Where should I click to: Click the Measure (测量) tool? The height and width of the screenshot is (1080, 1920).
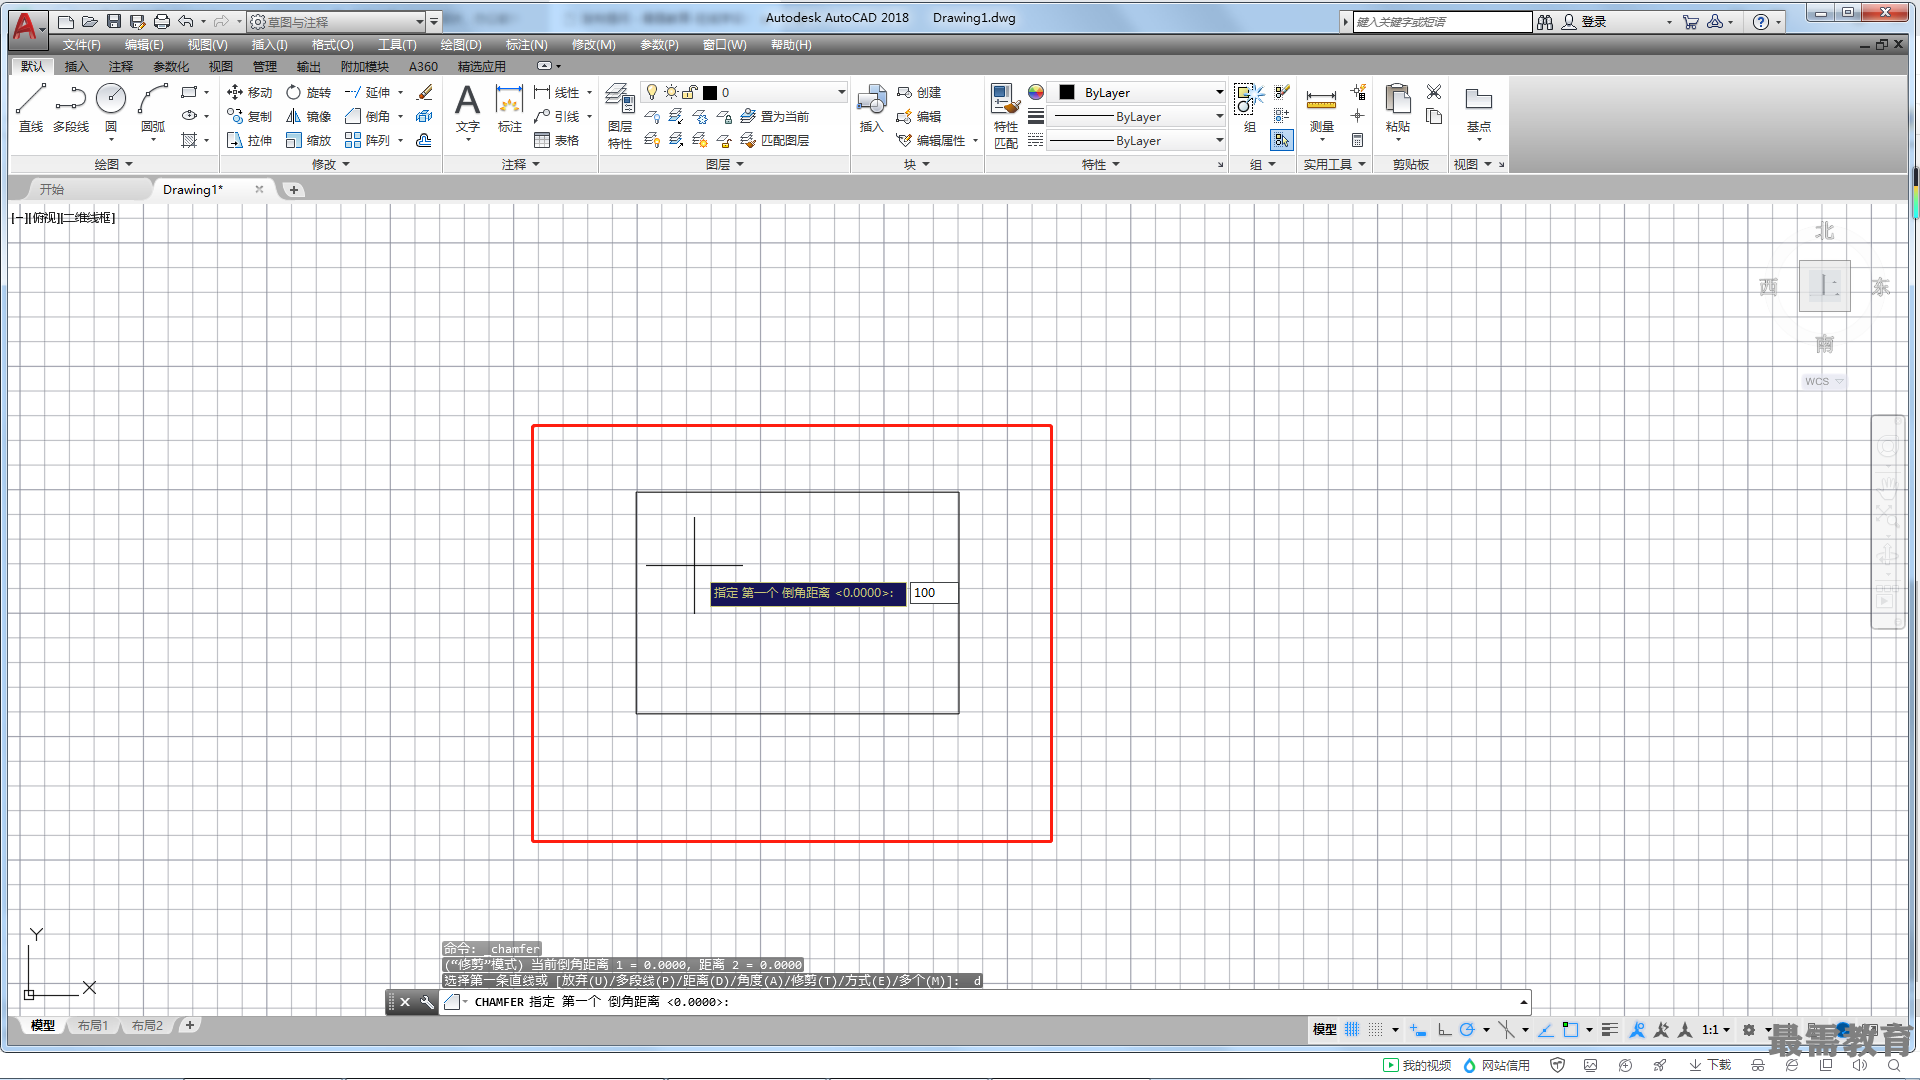1321,108
